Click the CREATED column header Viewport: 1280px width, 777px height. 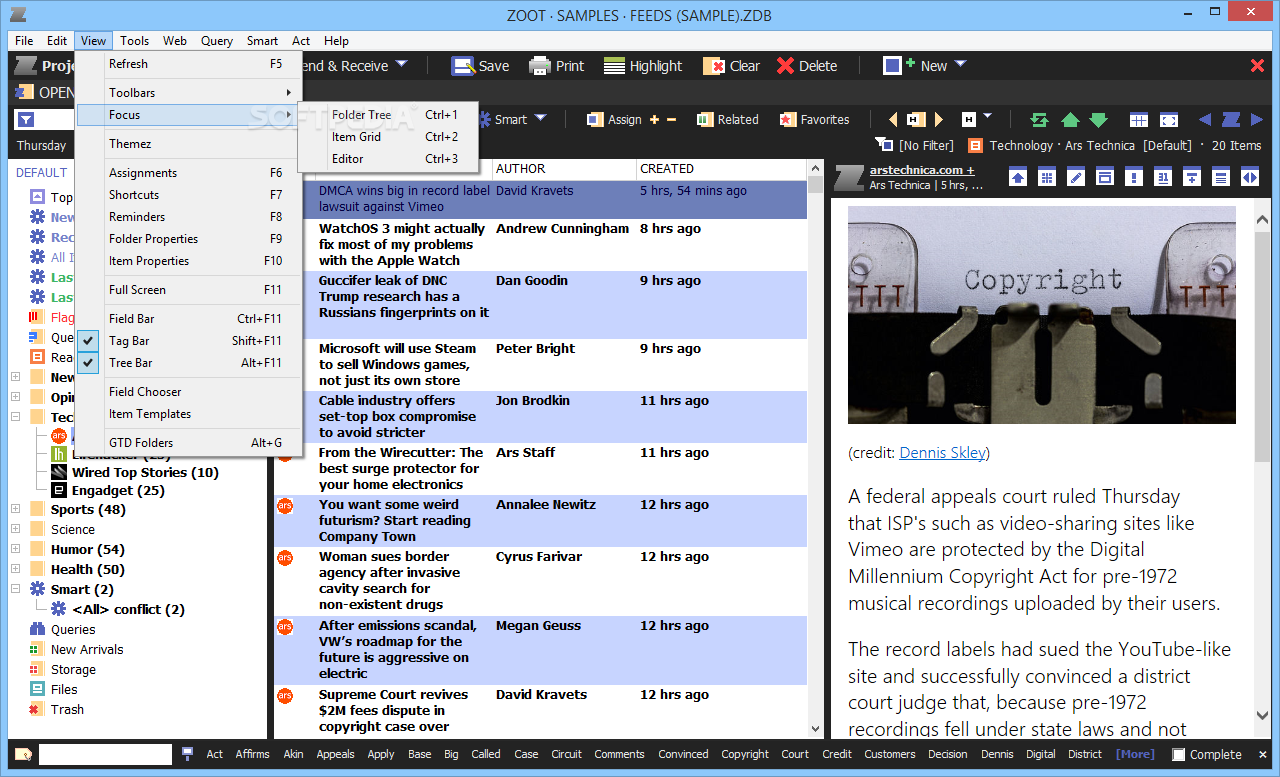click(x=720, y=169)
